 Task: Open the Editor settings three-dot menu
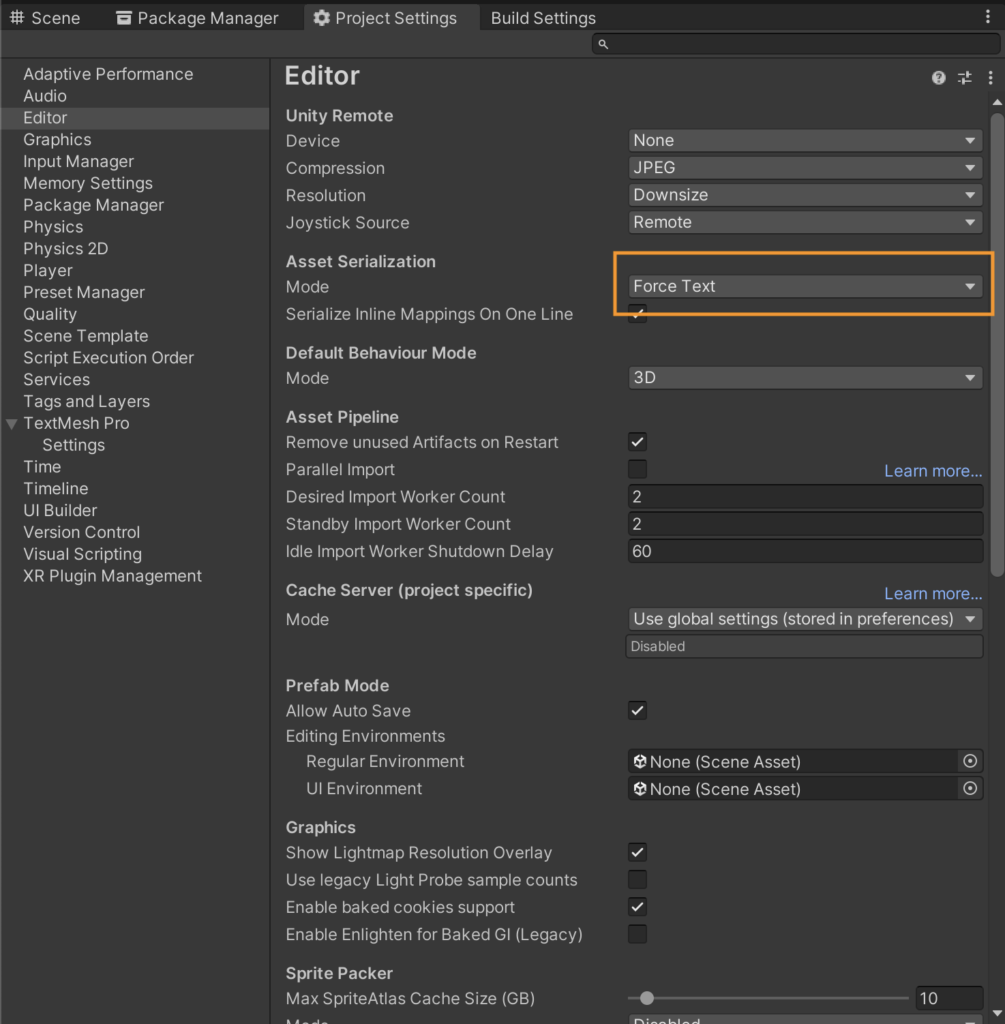point(991,78)
